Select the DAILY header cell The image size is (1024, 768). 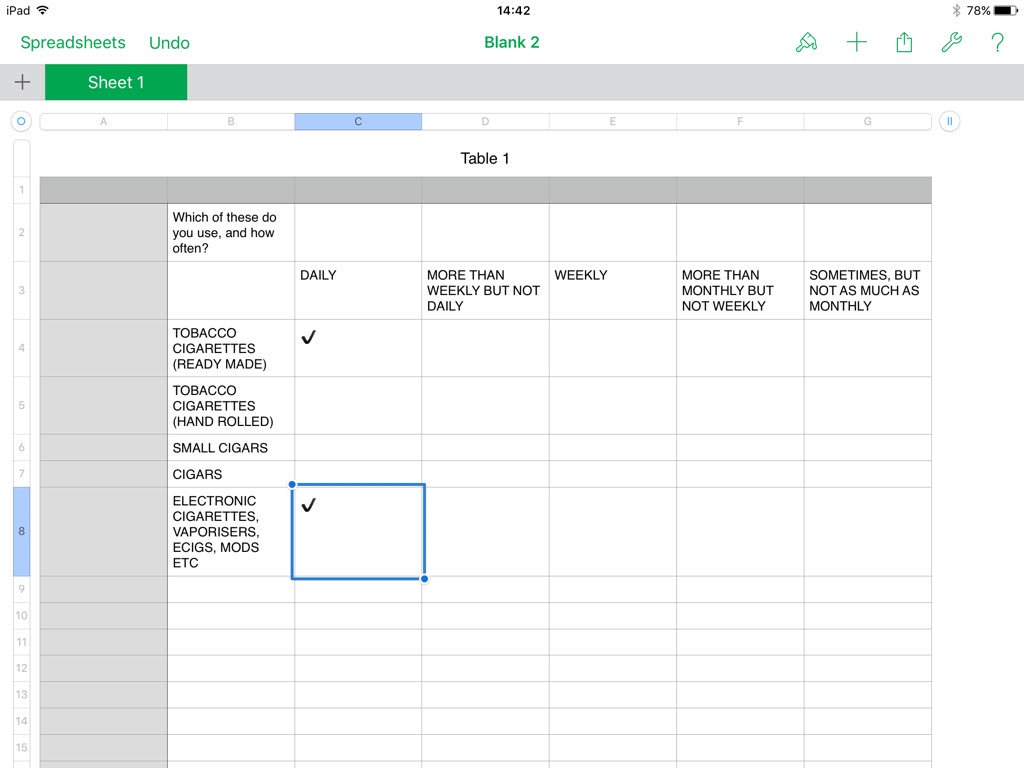(358, 290)
